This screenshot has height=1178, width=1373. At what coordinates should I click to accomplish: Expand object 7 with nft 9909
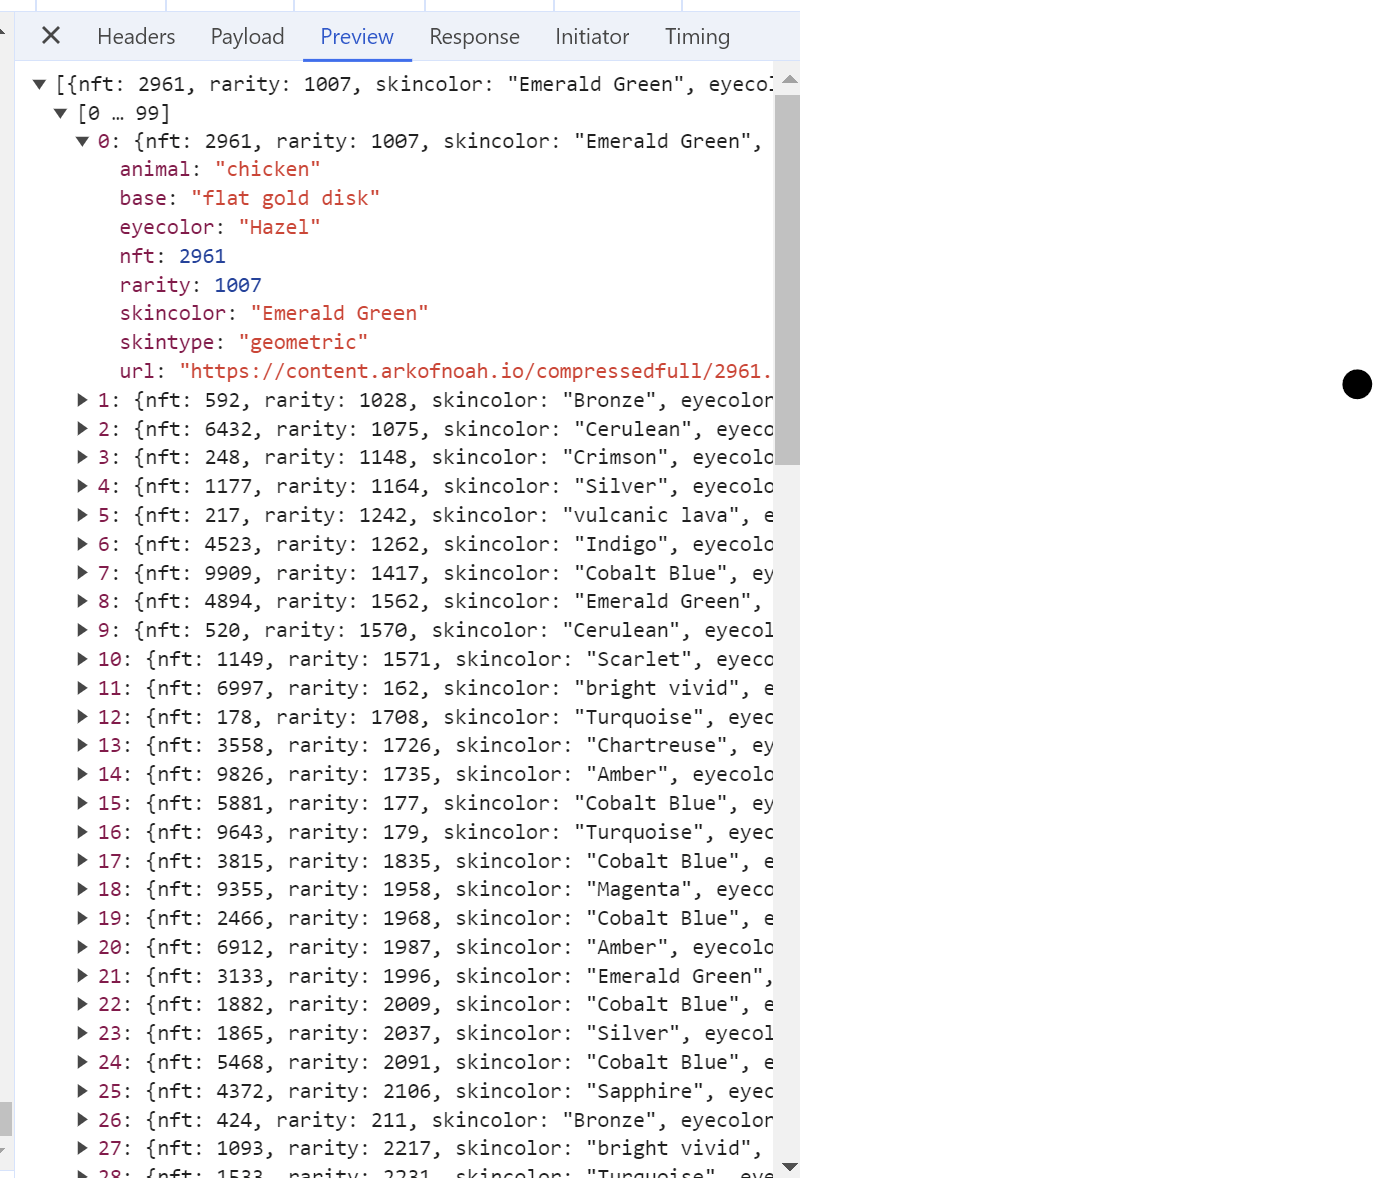(x=83, y=573)
